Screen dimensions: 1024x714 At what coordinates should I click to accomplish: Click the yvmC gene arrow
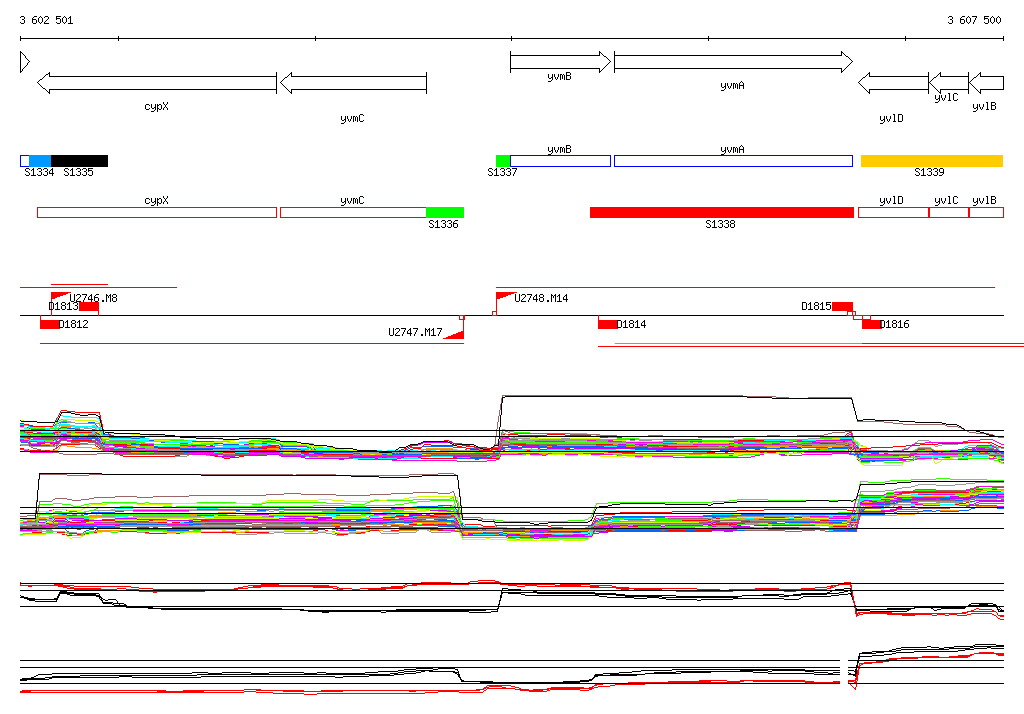pyautogui.click(x=353, y=83)
